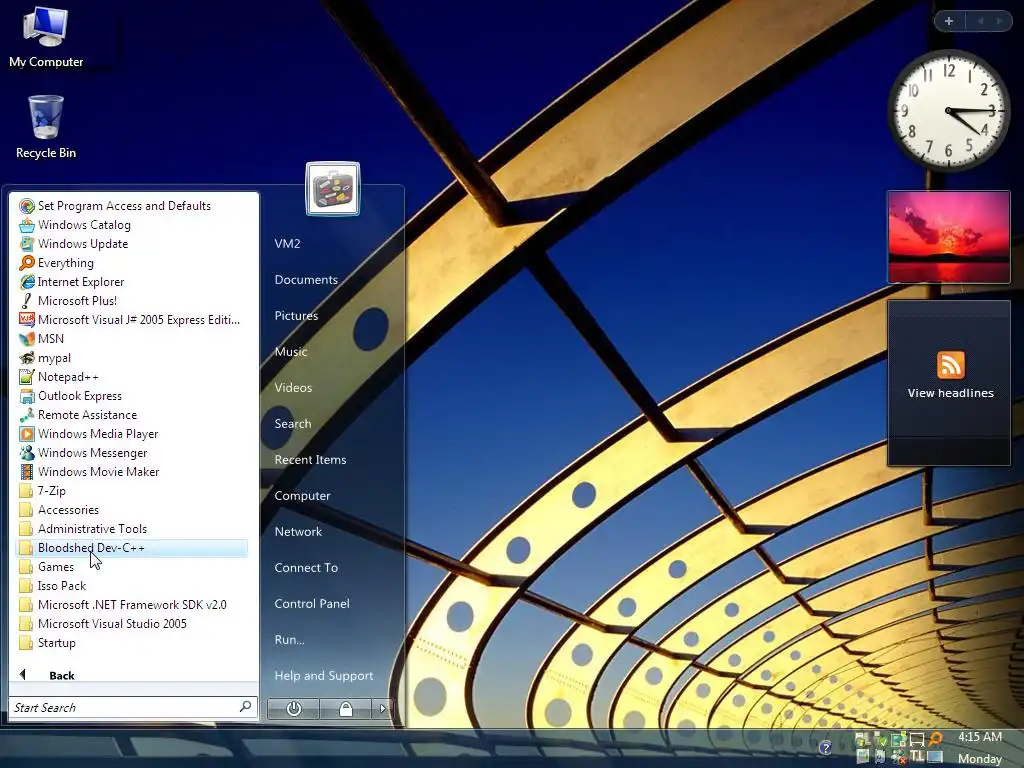Screen dimensions: 1024x768
Task: Open Search from Start menu right pane
Action: 293,423
